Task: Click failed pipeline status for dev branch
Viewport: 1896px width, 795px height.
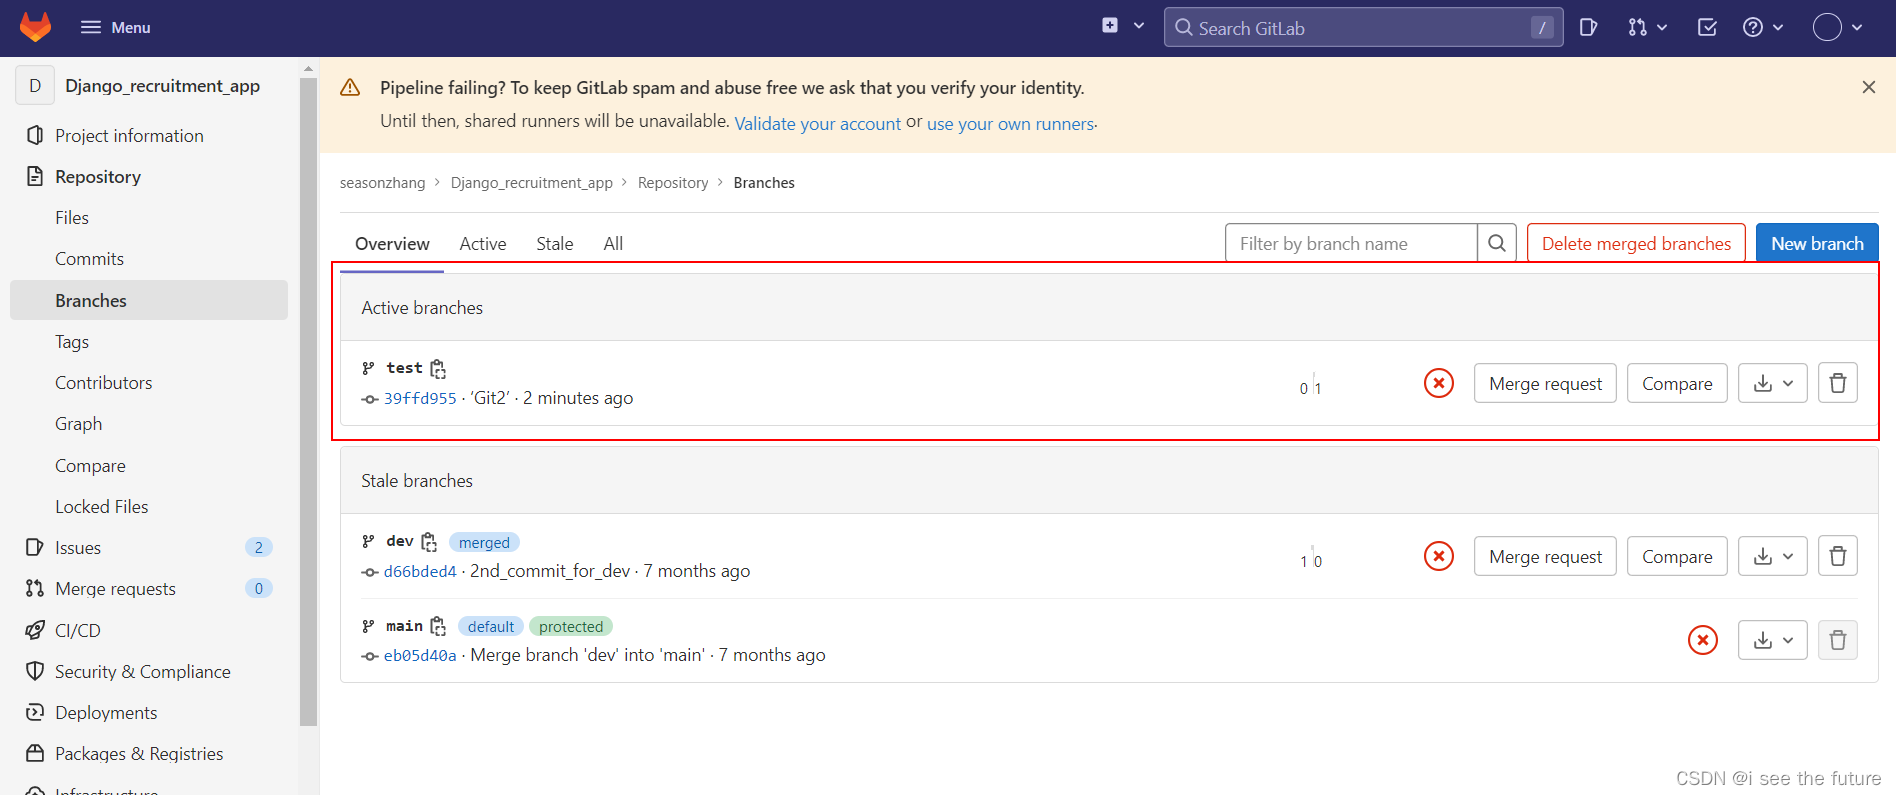Action: pyautogui.click(x=1439, y=556)
